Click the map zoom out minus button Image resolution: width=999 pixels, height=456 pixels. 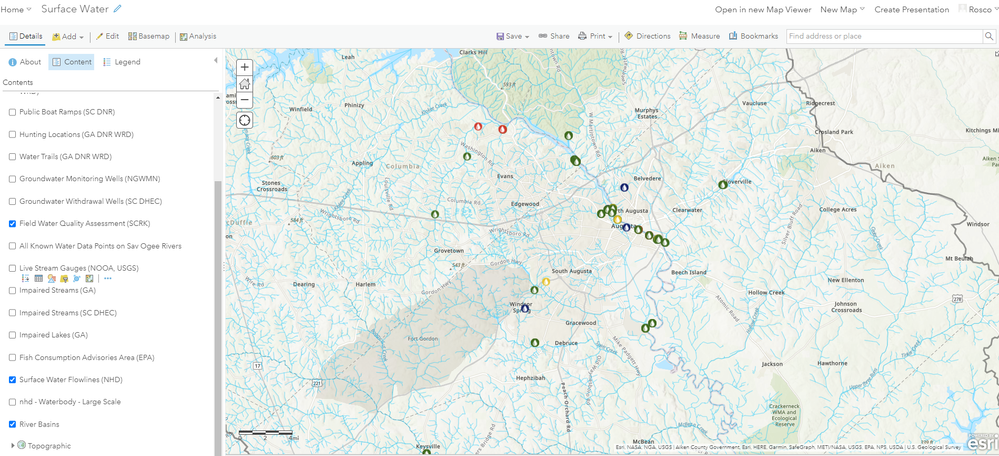pyautogui.click(x=245, y=100)
